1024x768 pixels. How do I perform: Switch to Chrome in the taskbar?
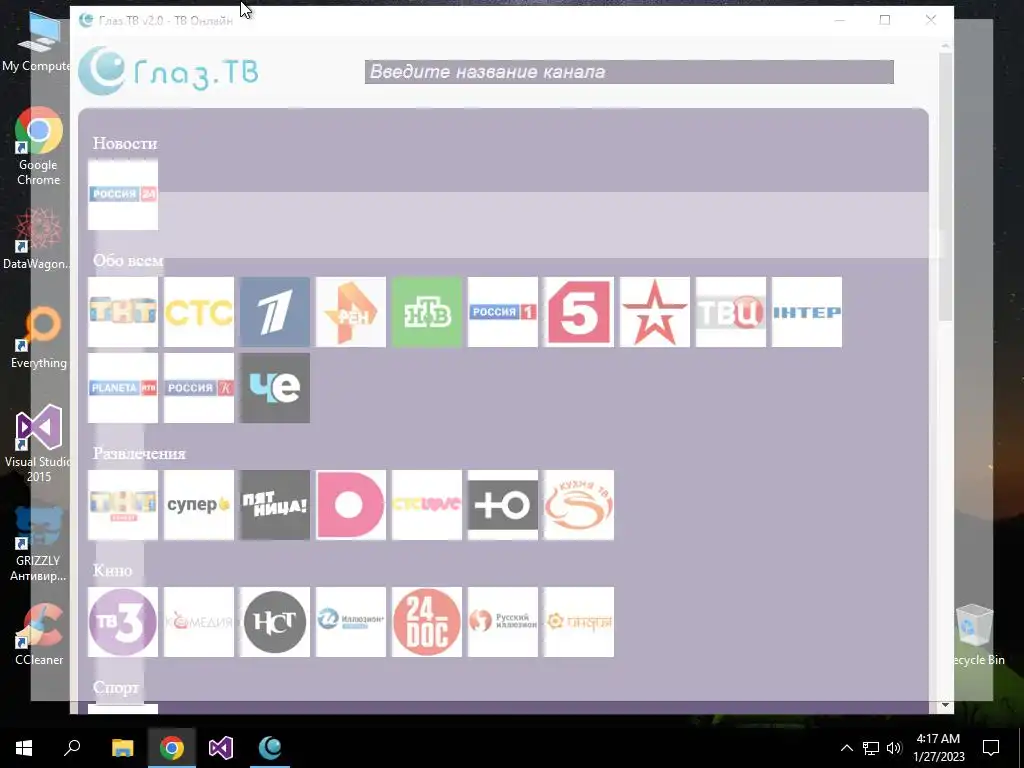(172, 748)
